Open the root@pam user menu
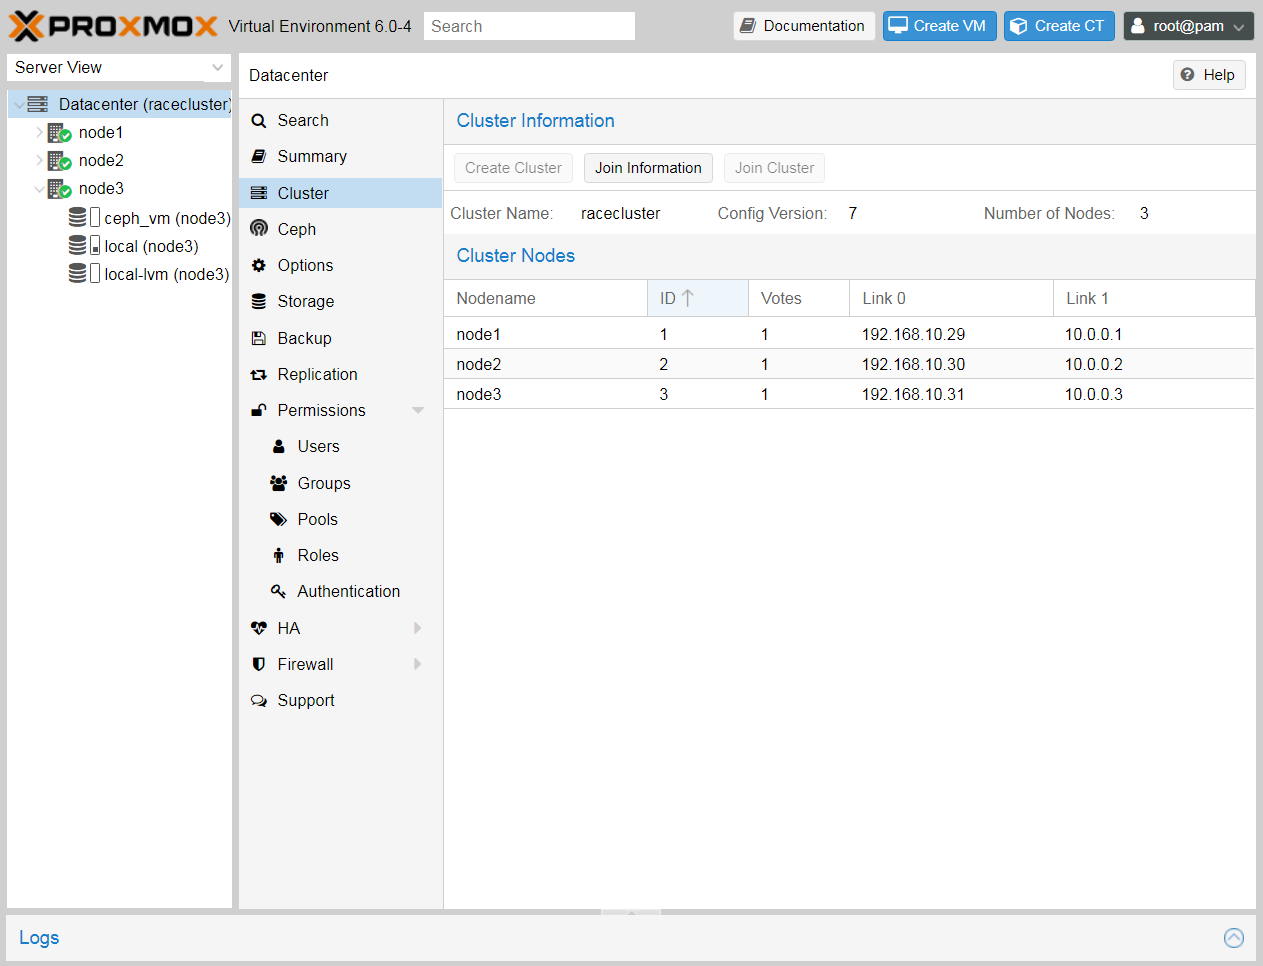The height and width of the screenshot is (966, 1263). pyautogui.click(x=1188, y=26)
